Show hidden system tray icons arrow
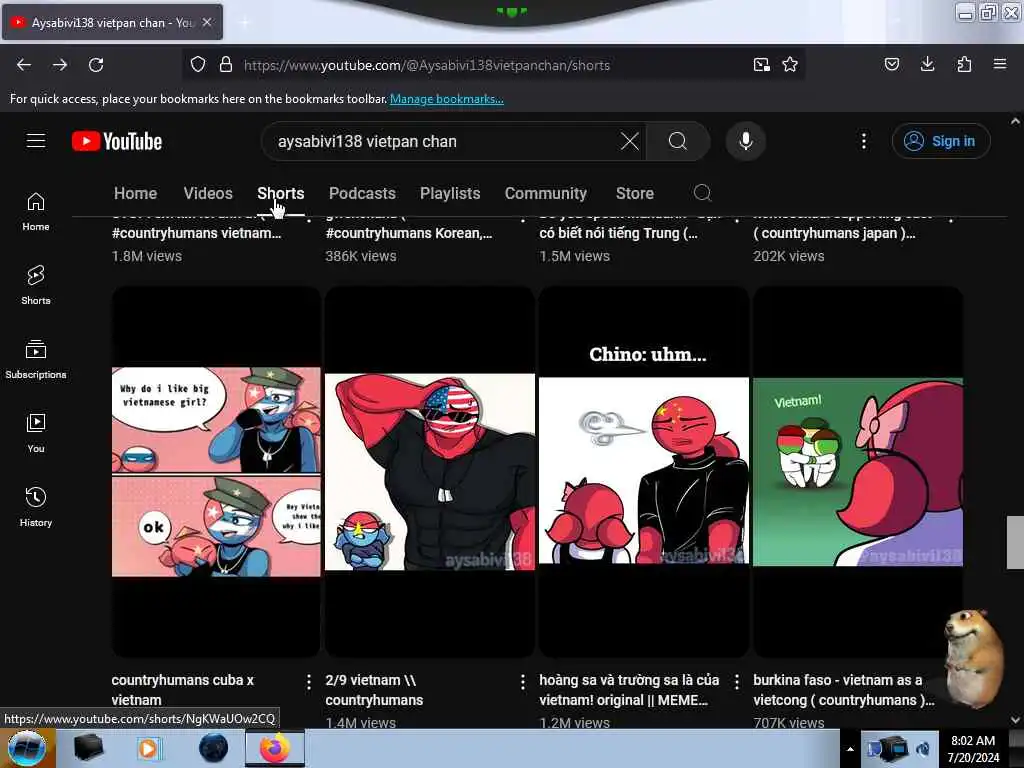Image resolution: width=1024 pixels, height=768 pixels. point(850,749)
